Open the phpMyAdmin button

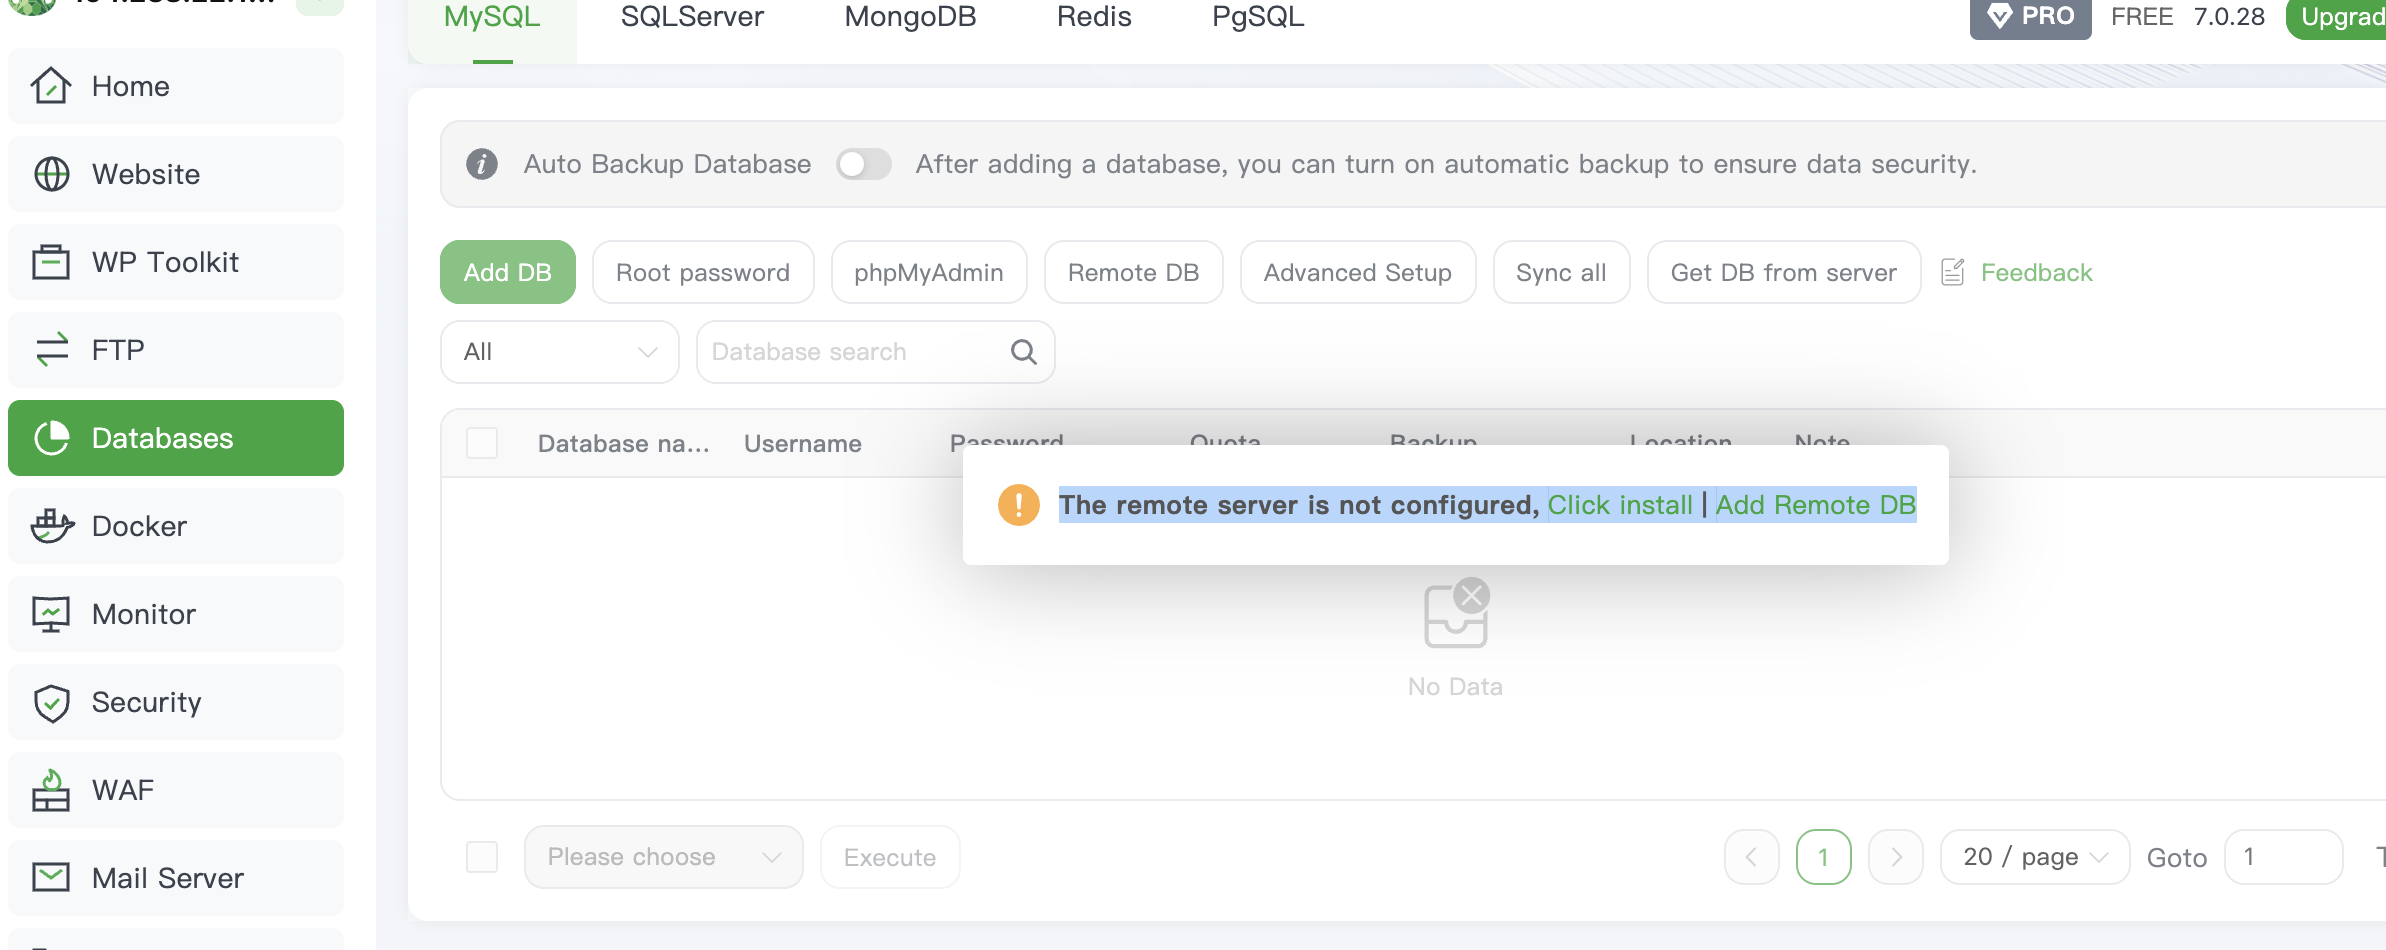pyautogui.click(x=928, y=272)
